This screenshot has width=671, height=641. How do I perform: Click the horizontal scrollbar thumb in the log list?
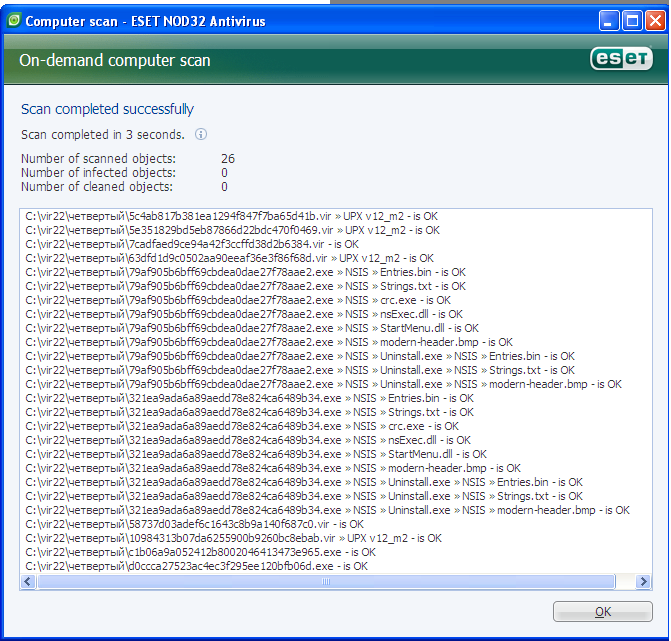(x=326, y=582)
